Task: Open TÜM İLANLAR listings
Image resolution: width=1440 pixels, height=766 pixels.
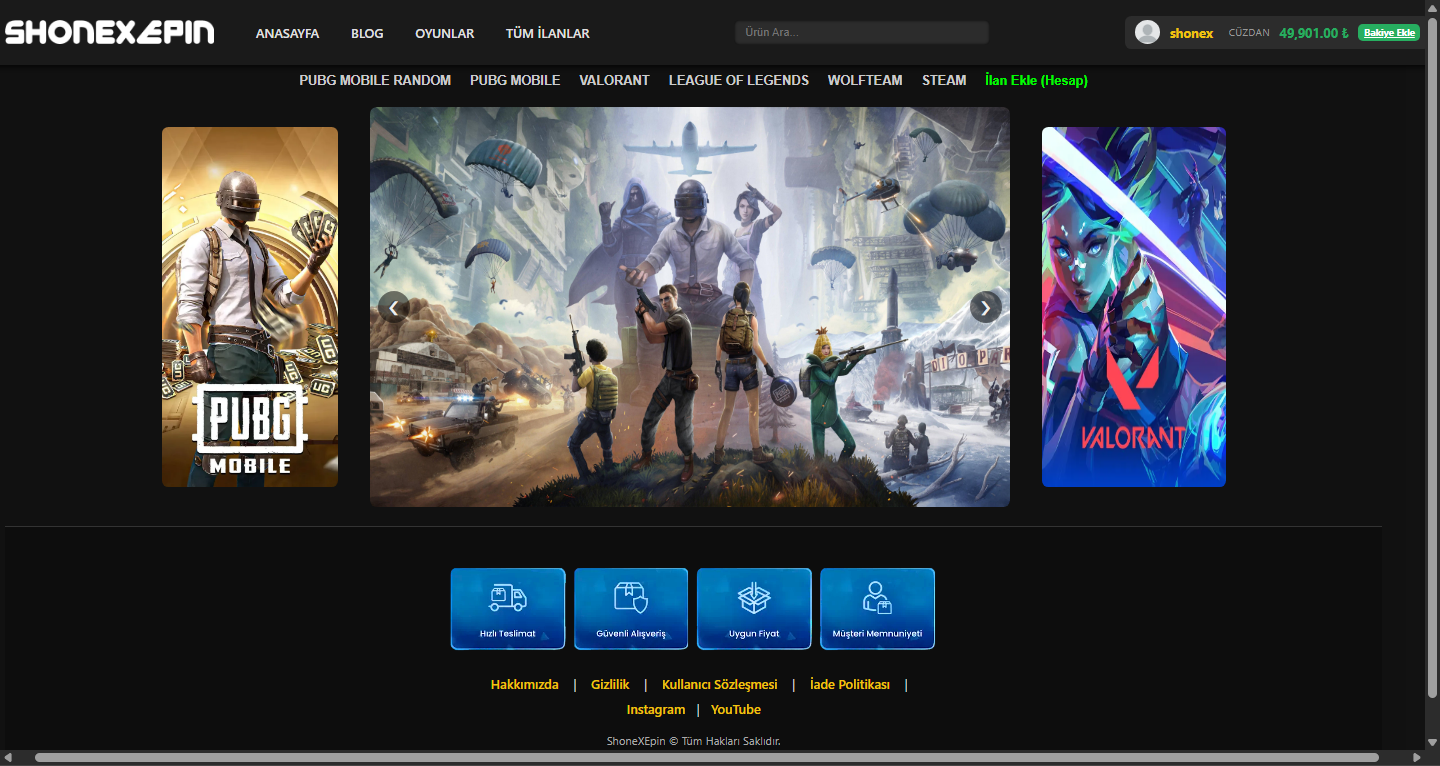Action: pos(548,33)
